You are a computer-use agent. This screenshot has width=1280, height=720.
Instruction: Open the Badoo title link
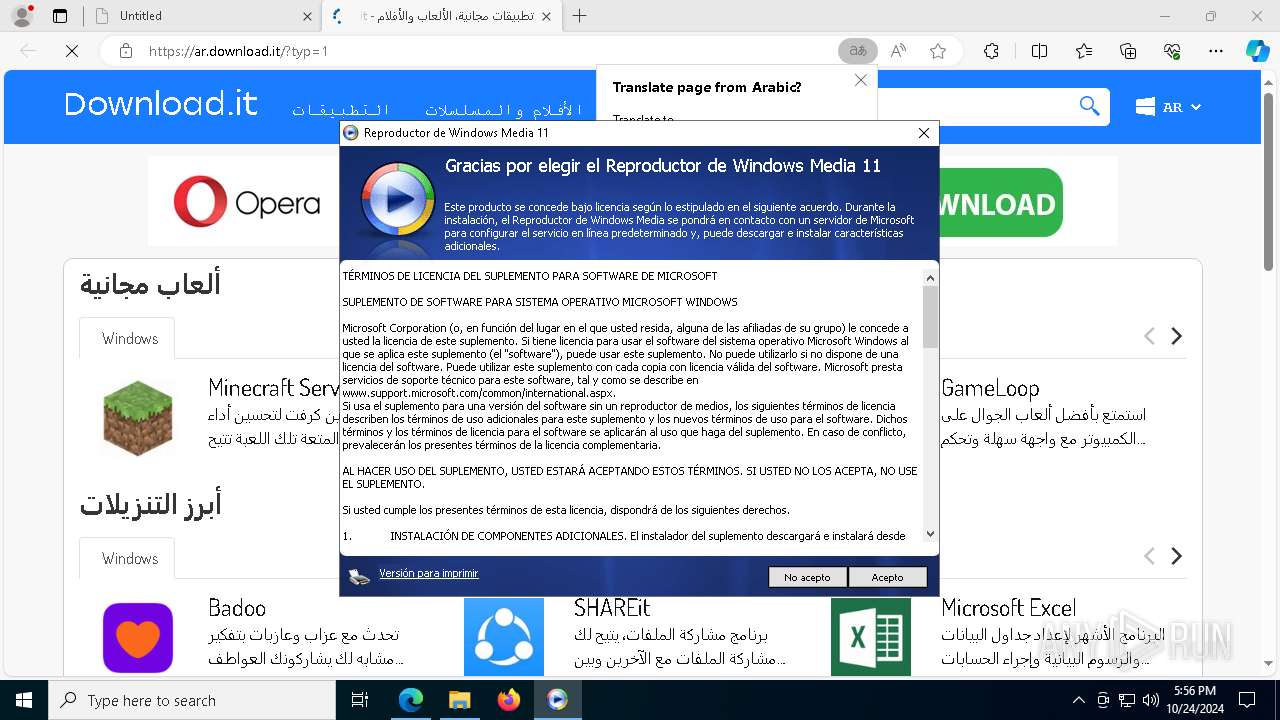(237, 608)
